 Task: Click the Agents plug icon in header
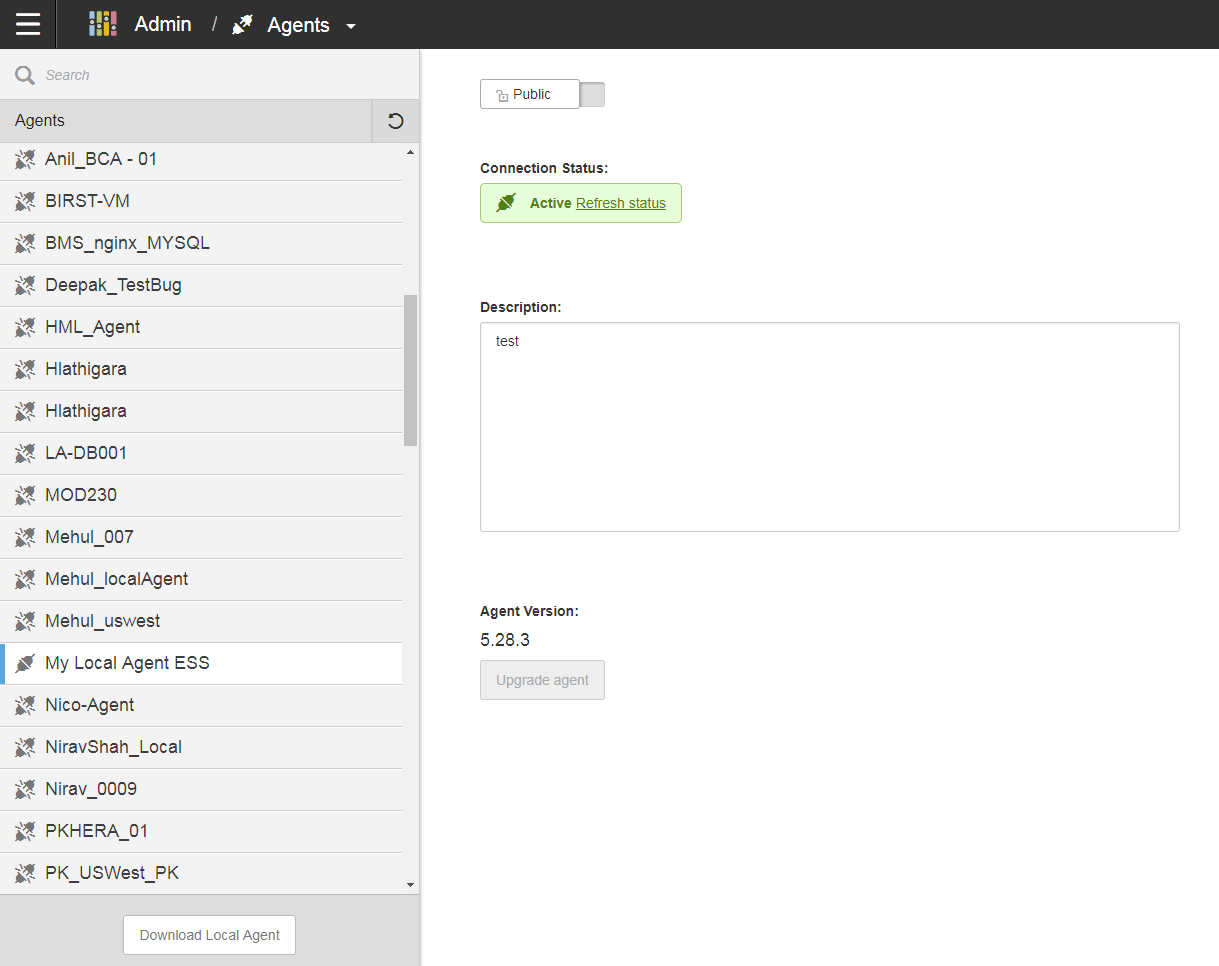tap(242, 25)
